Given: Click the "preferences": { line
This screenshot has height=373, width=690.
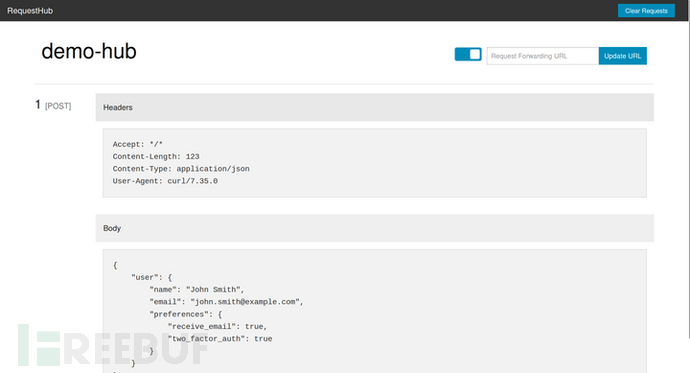Looking at the screenshot, I should click(x=186, y=314).
